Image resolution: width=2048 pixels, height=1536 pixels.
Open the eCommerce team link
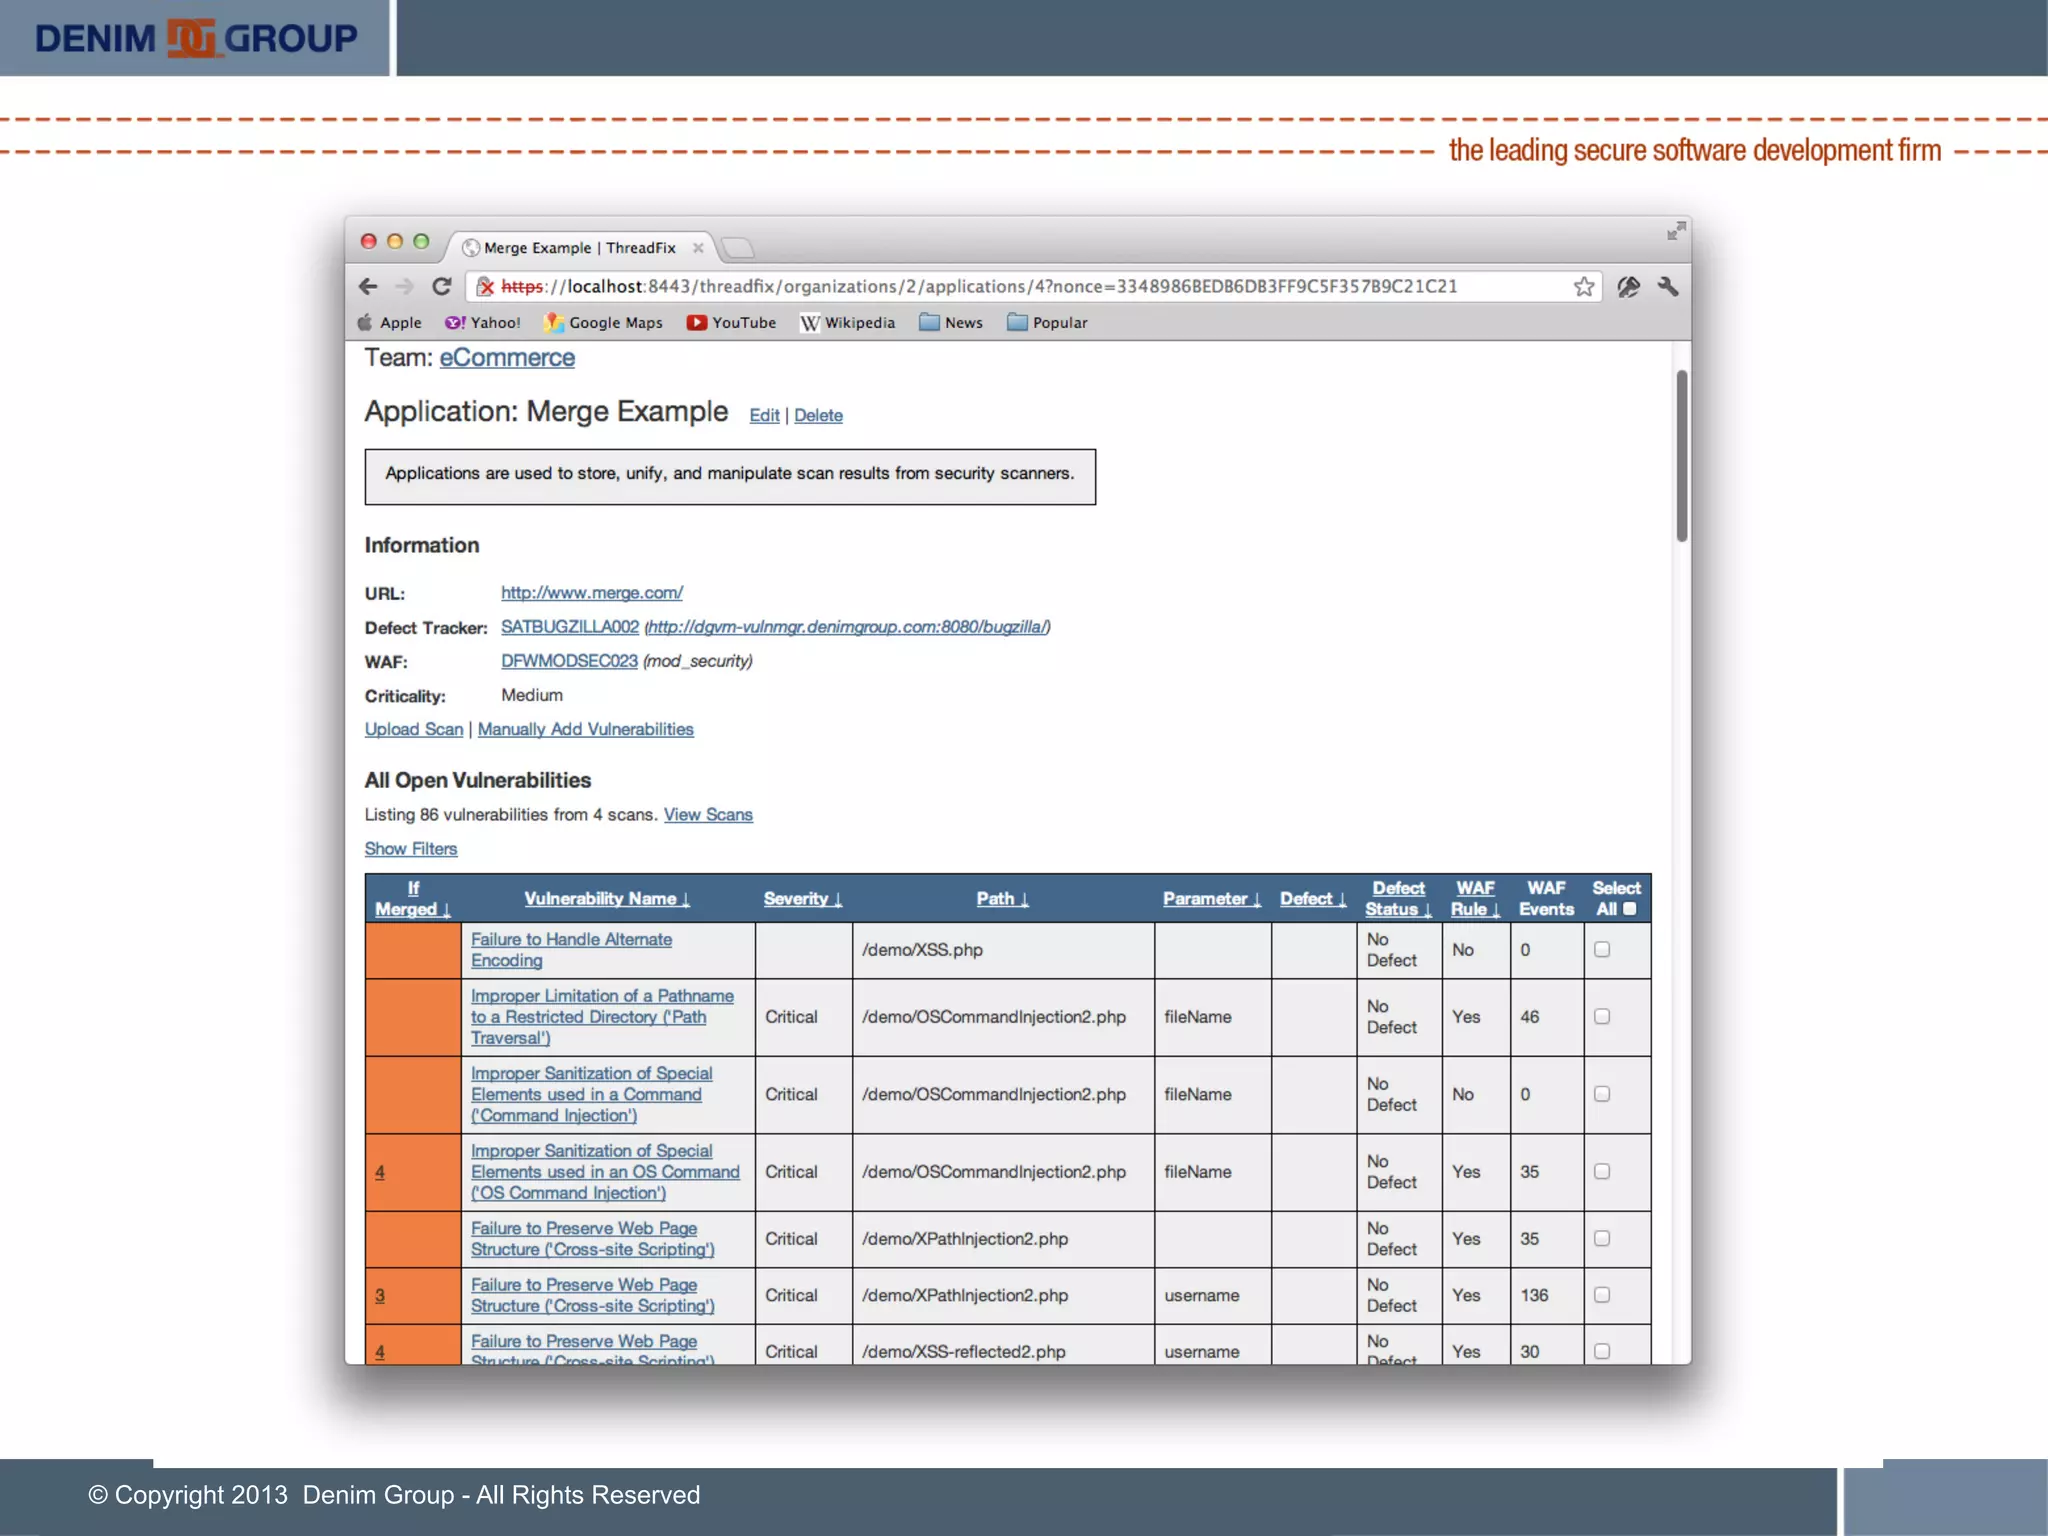click(506, 358)
